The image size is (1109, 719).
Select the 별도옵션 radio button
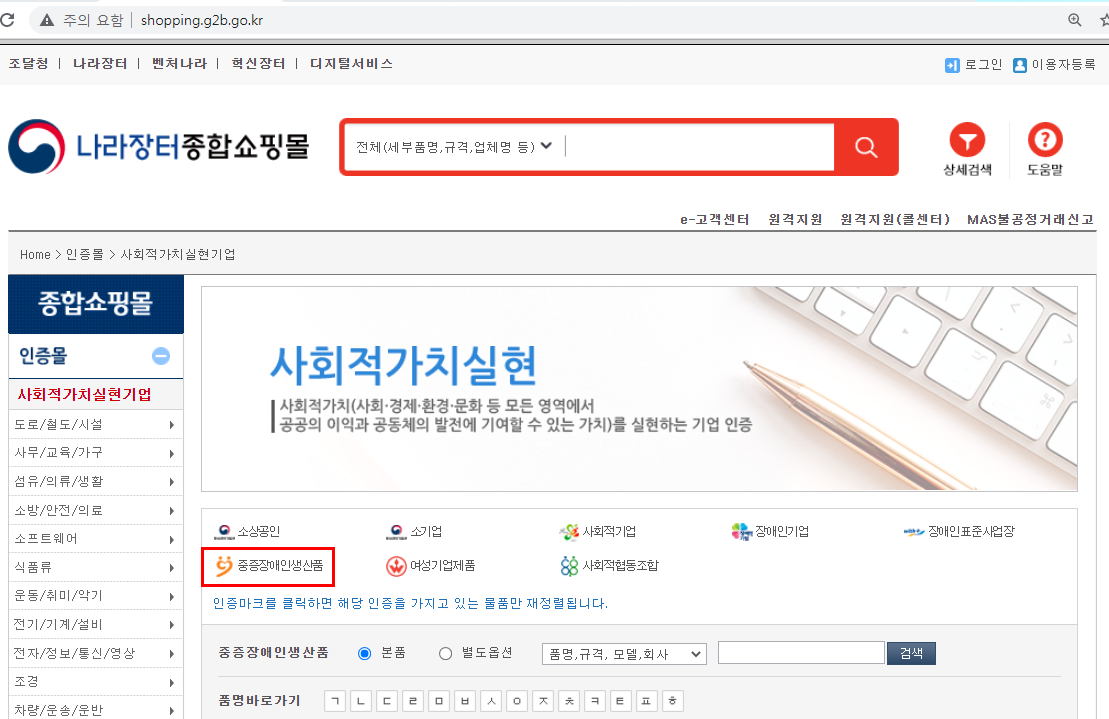click(x=445, y=653)
